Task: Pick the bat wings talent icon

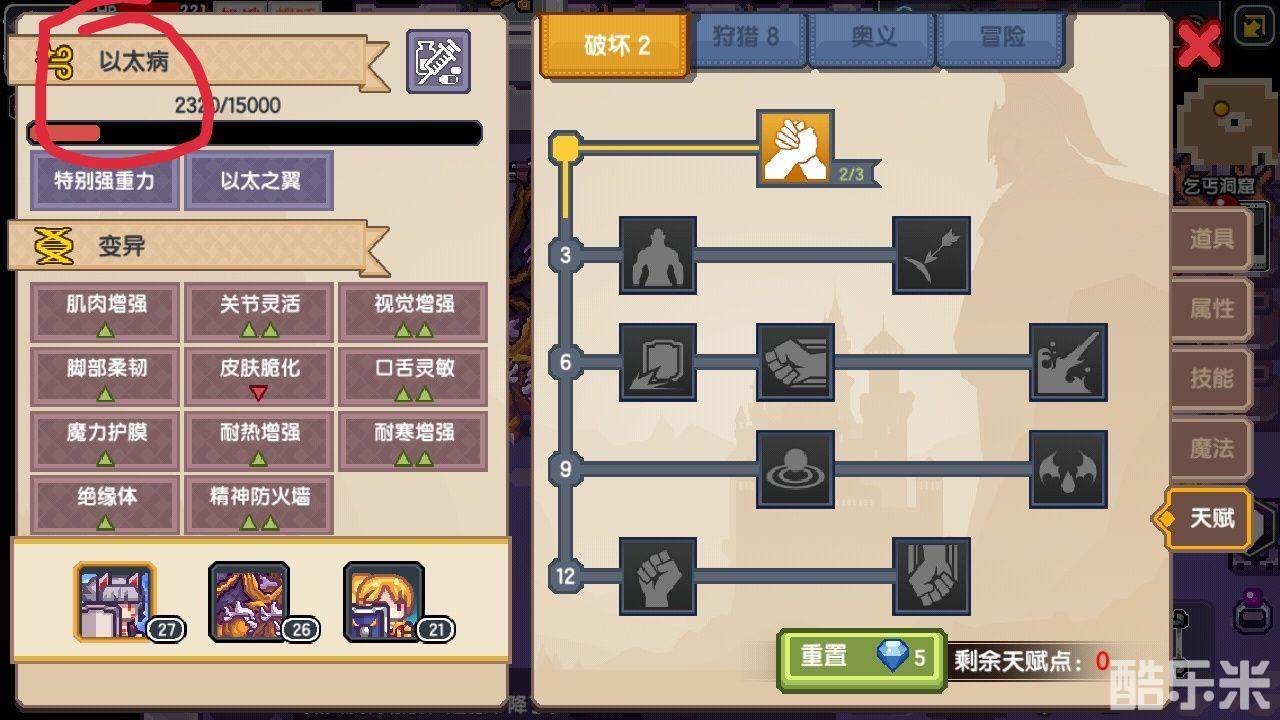Action: click(1068, 468)
